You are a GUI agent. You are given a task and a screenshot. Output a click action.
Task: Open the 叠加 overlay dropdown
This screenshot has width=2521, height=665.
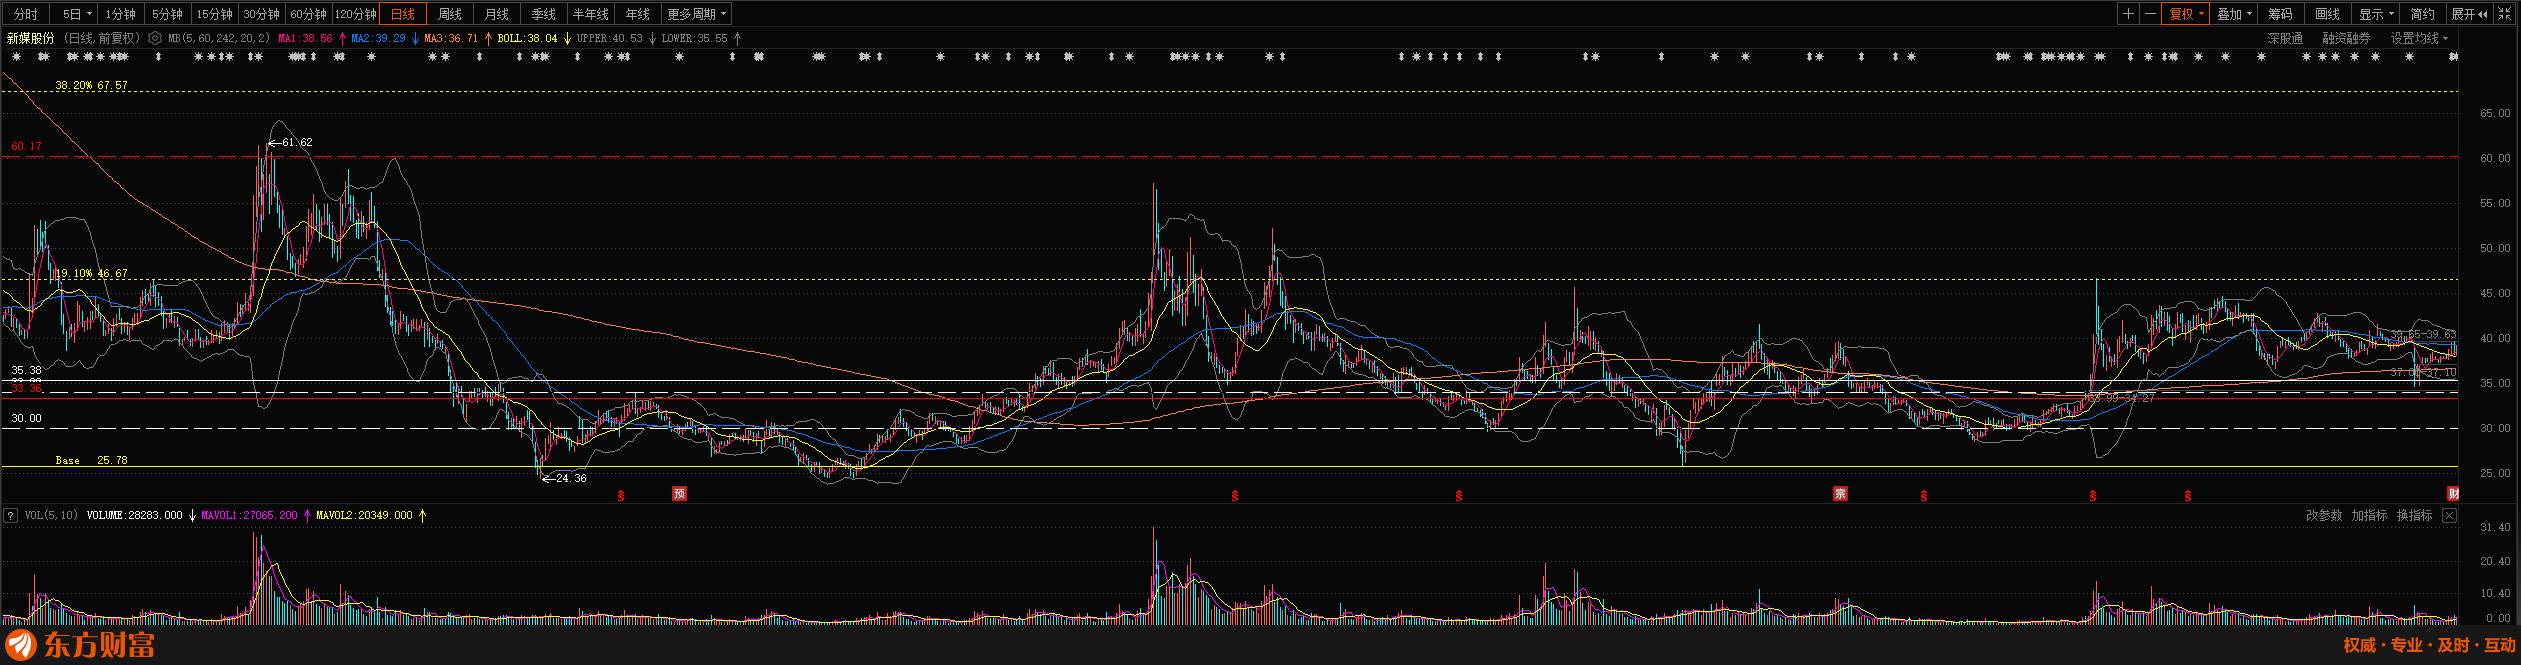click(x=2234, y=14)
